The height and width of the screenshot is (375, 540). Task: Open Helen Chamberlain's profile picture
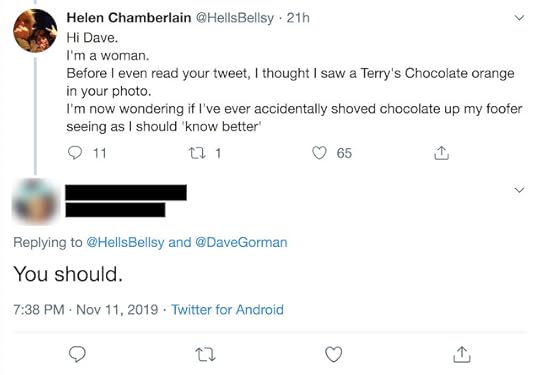(x=35, y=31)
